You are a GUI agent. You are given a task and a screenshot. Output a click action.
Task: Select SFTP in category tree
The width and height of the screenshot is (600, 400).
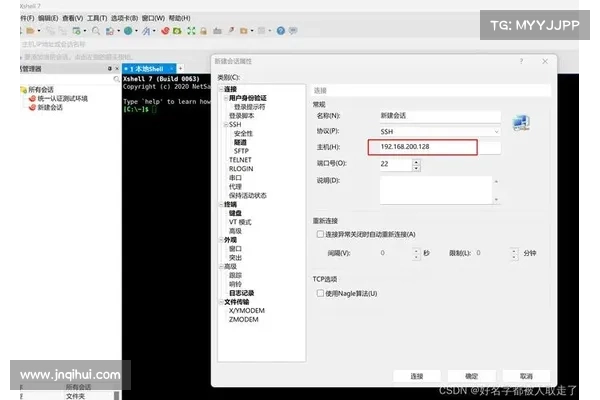click(x=241, y=151)
